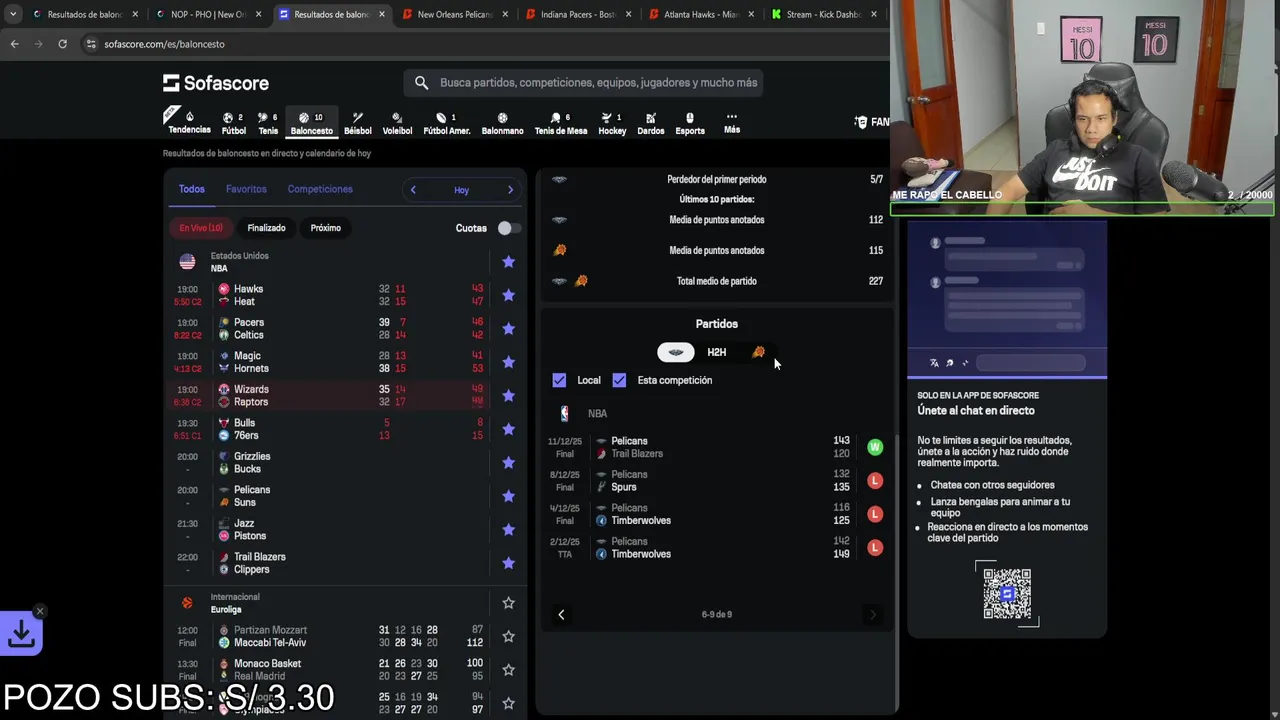Screen dimensions: 1280x720
Task: Open the Dardos sport section
Action: point(650,123)
